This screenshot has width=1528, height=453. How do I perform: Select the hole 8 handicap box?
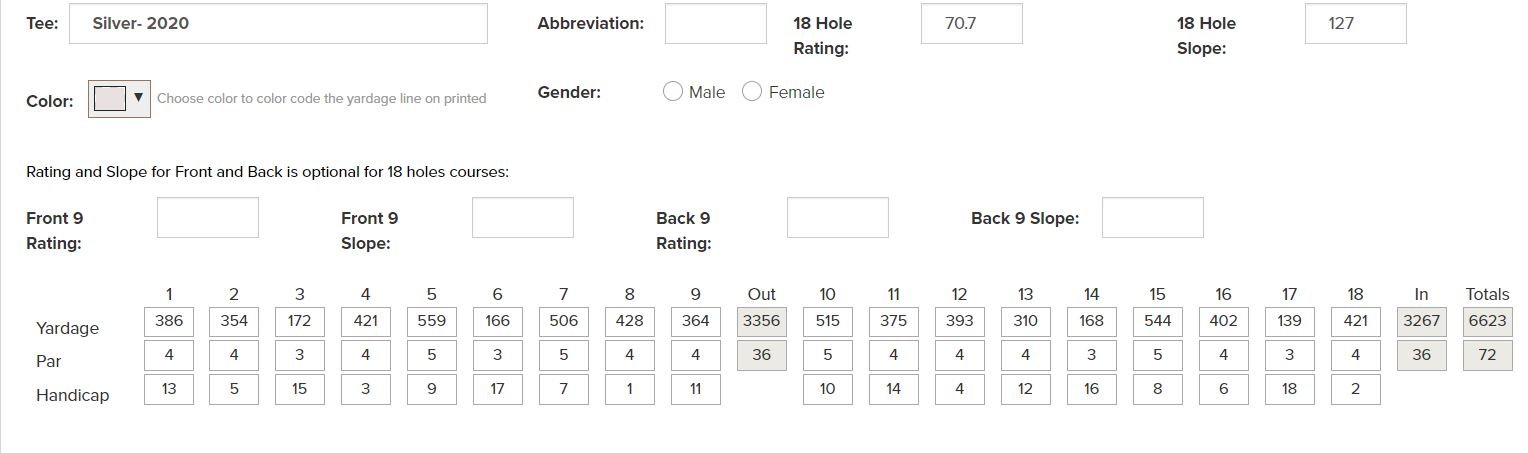(629, 389)
